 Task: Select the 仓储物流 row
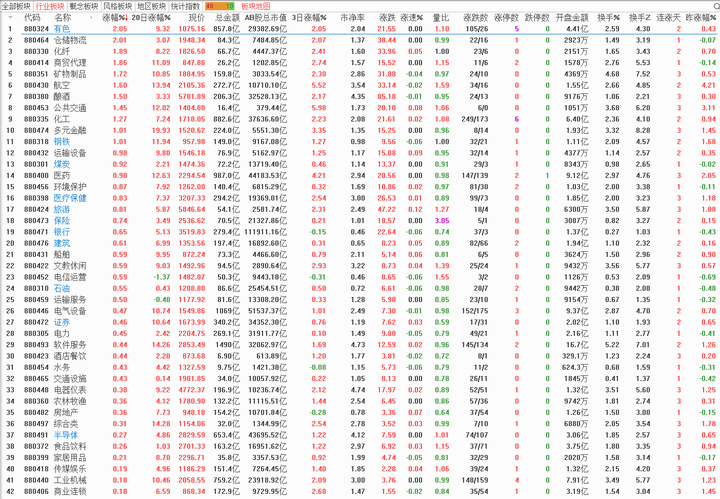(x=360, y=40)
